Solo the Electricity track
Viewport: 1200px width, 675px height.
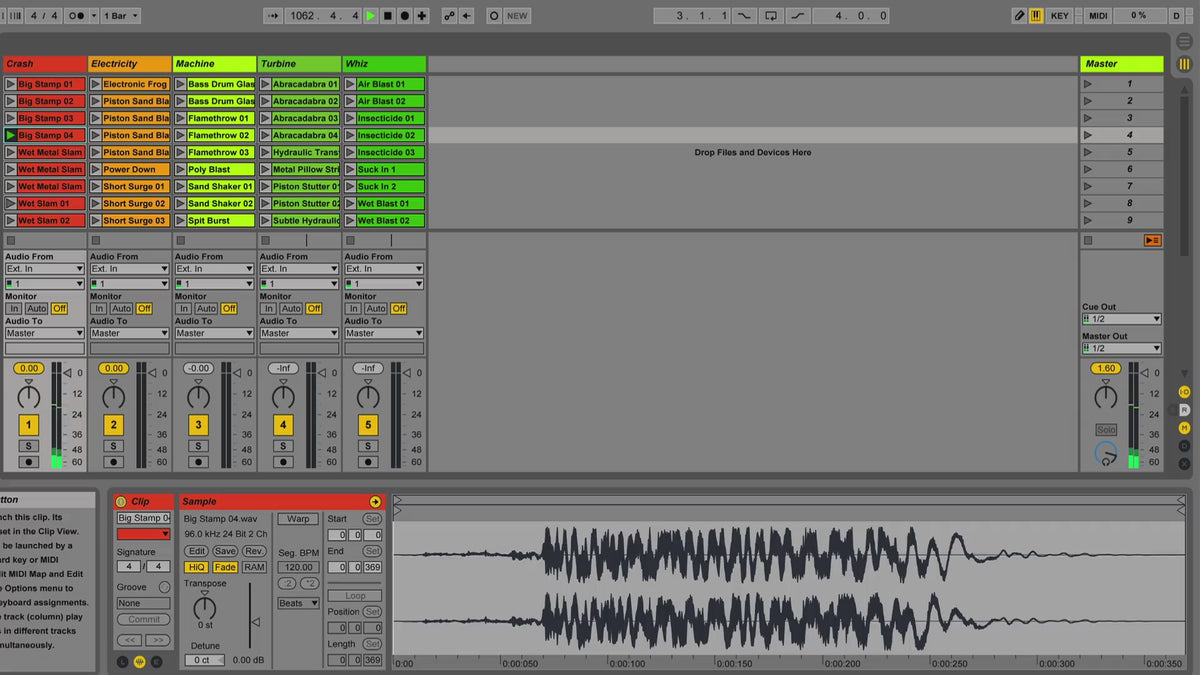pos(114,446)
